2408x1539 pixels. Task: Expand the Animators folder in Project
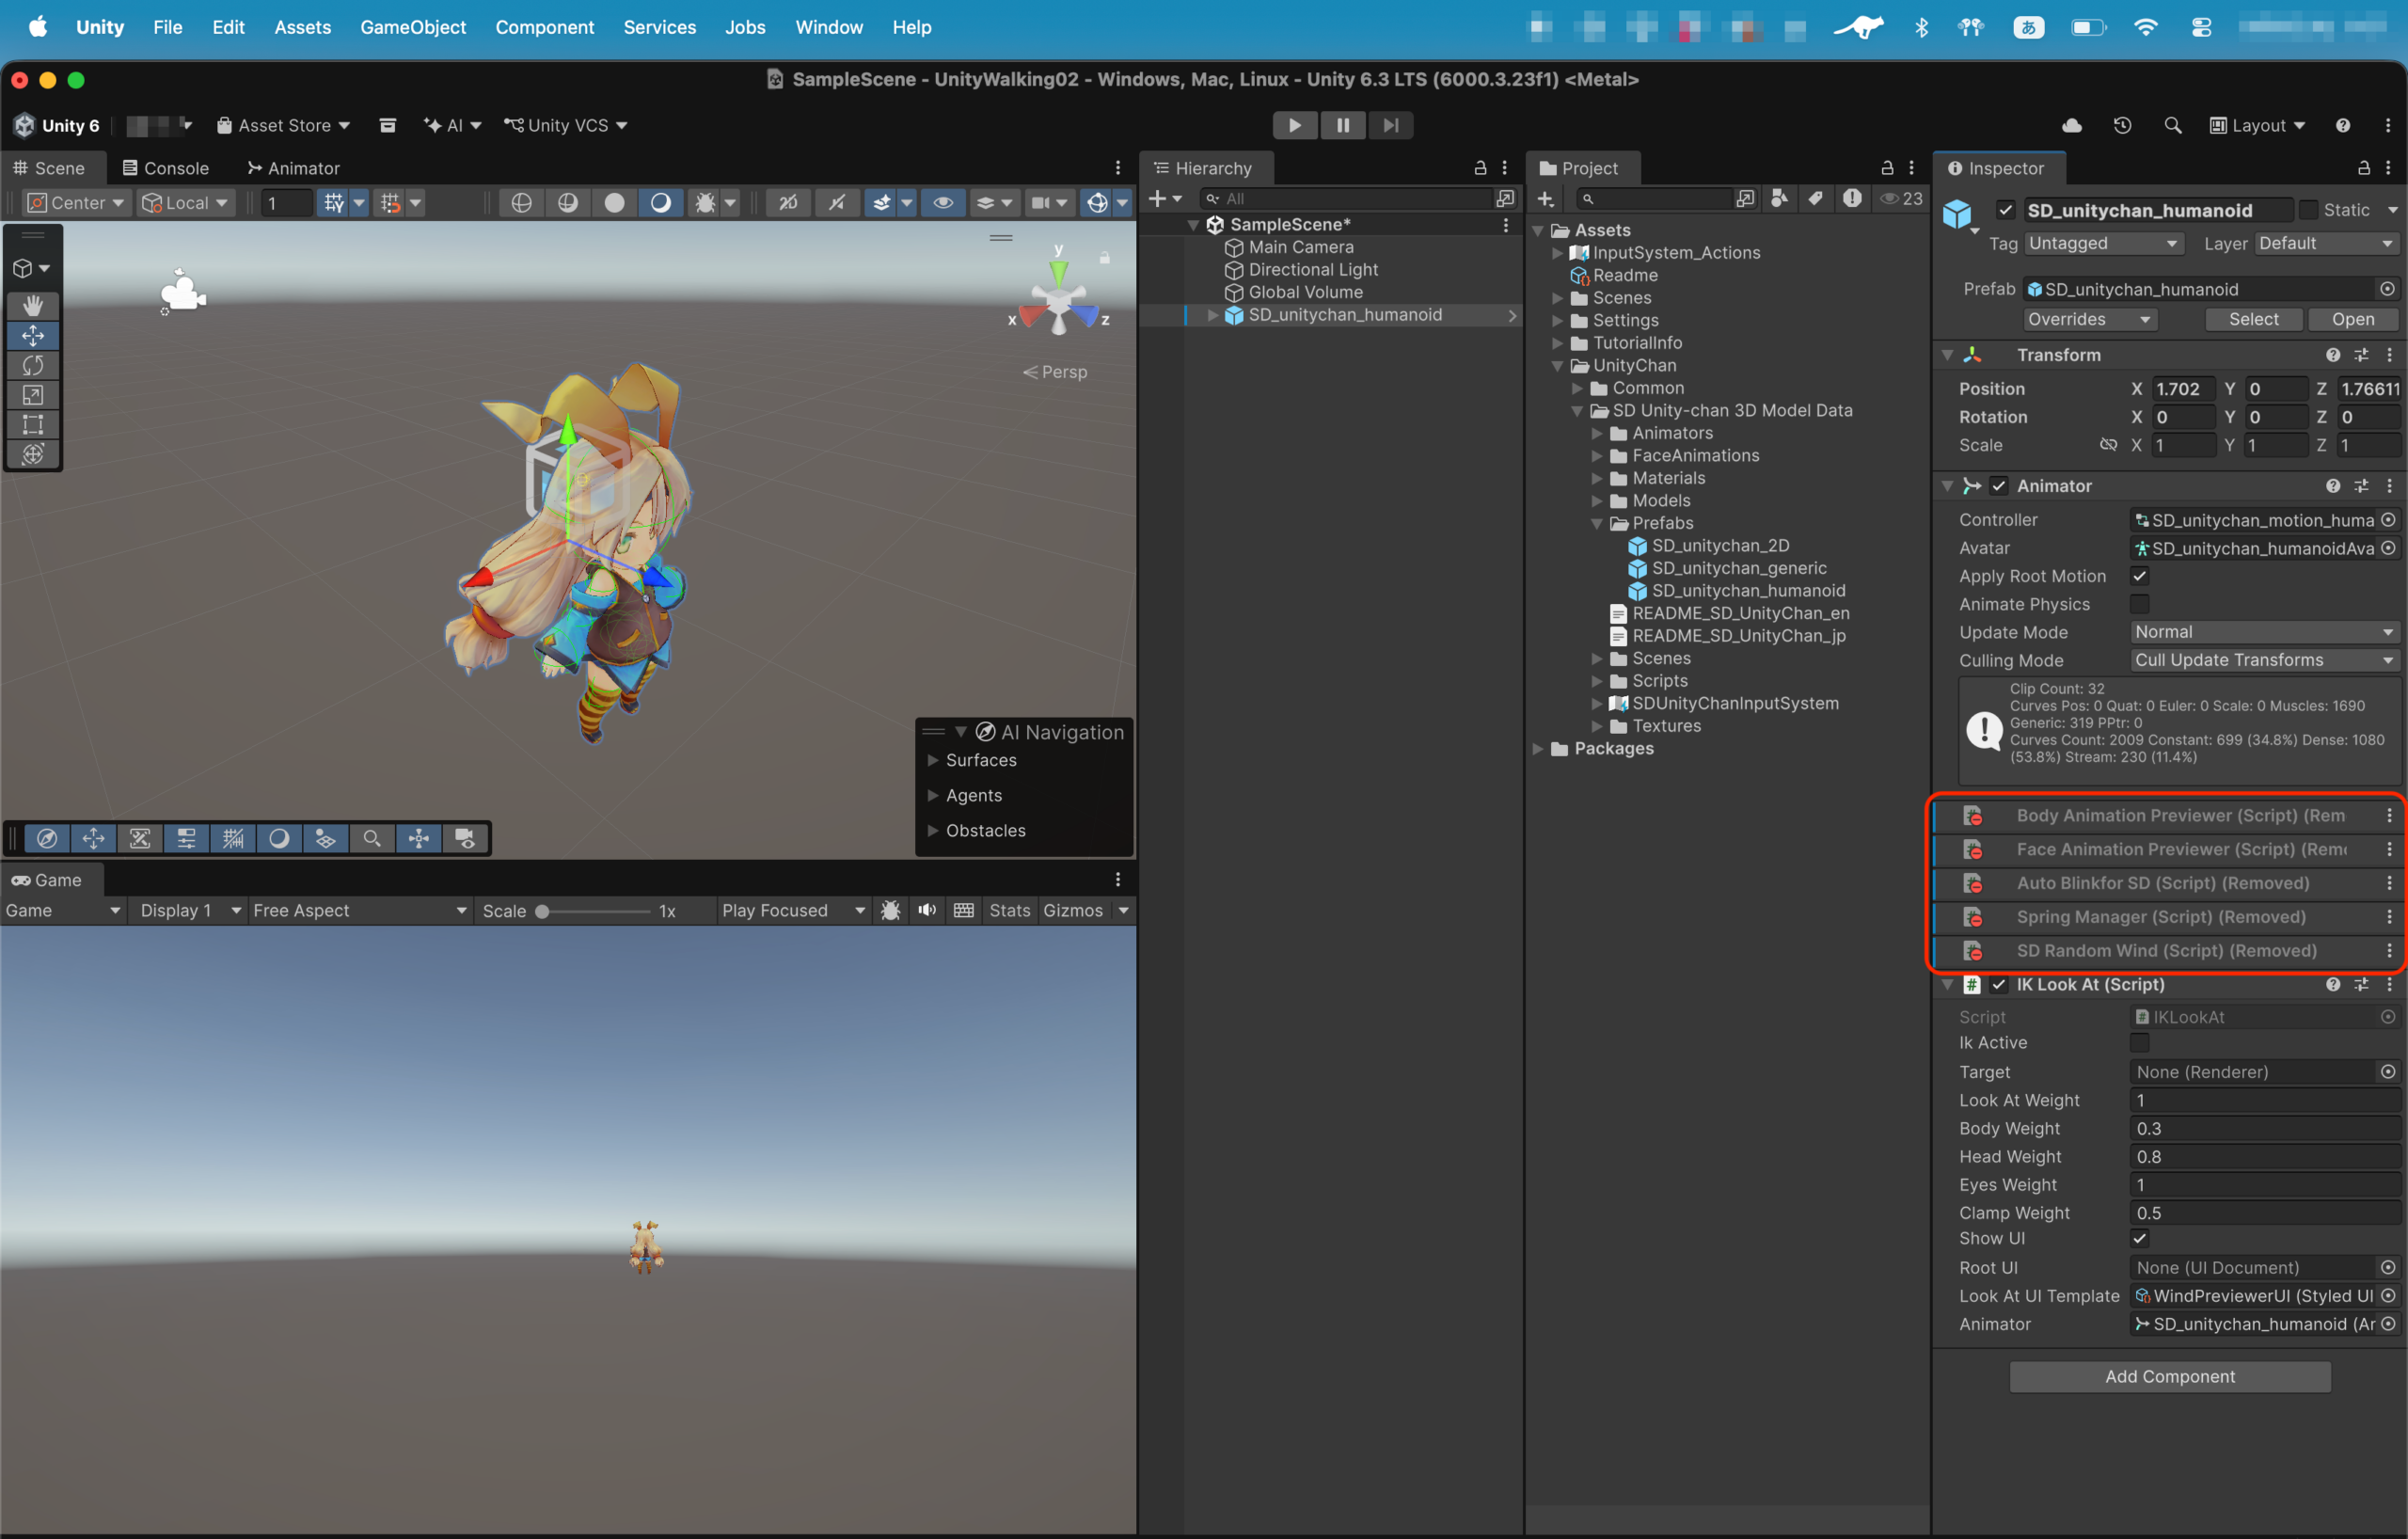pos(1597,433)
